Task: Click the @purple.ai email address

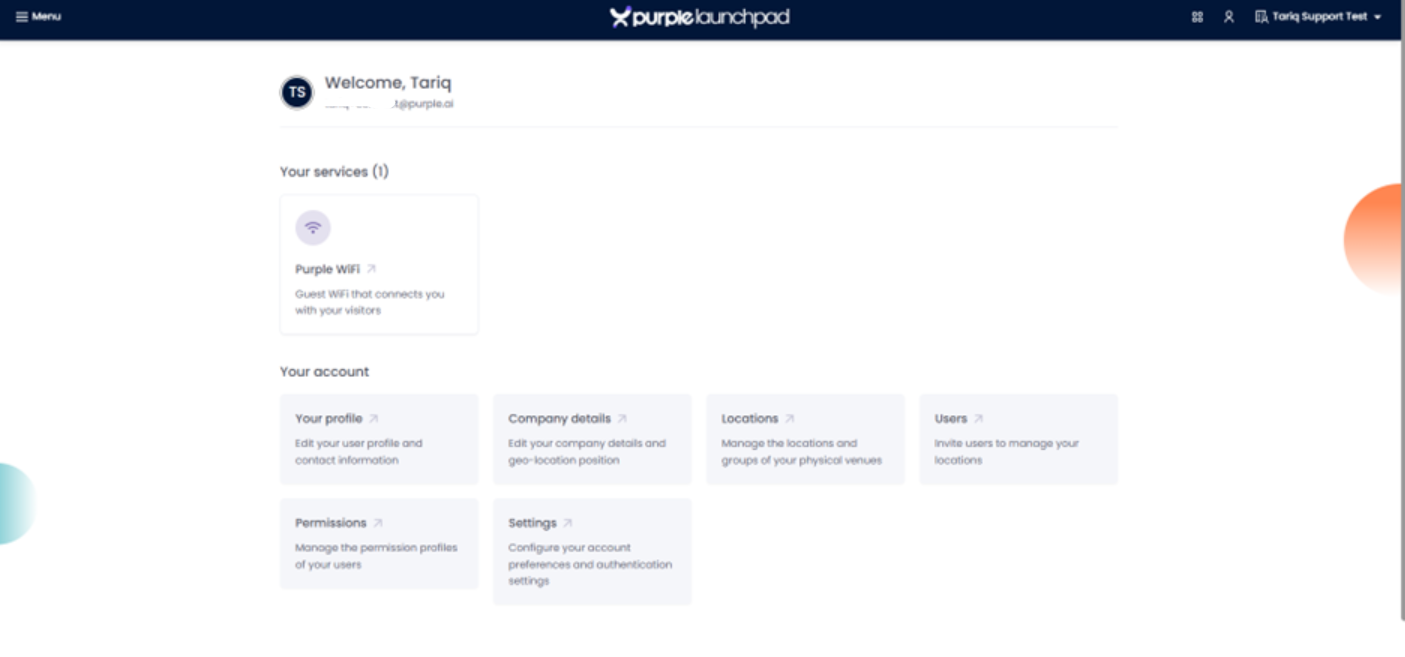Action: [x=389, y=104]
